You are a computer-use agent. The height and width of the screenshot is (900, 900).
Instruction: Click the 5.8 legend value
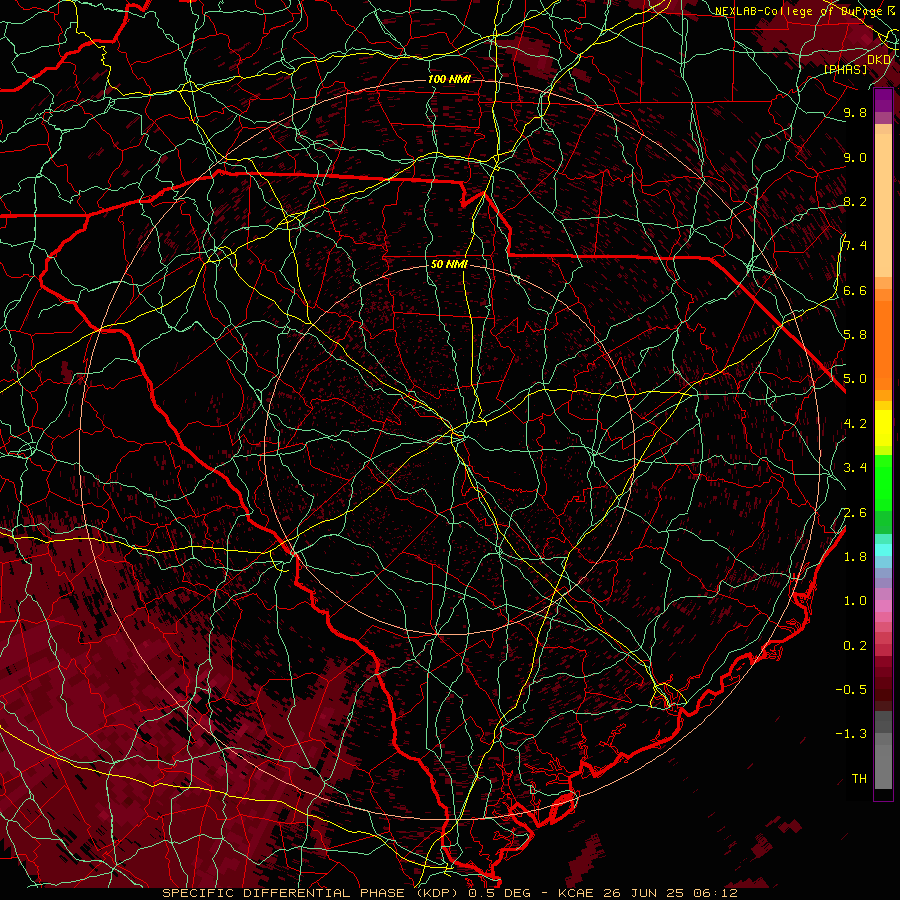click(x=855, y=335)
